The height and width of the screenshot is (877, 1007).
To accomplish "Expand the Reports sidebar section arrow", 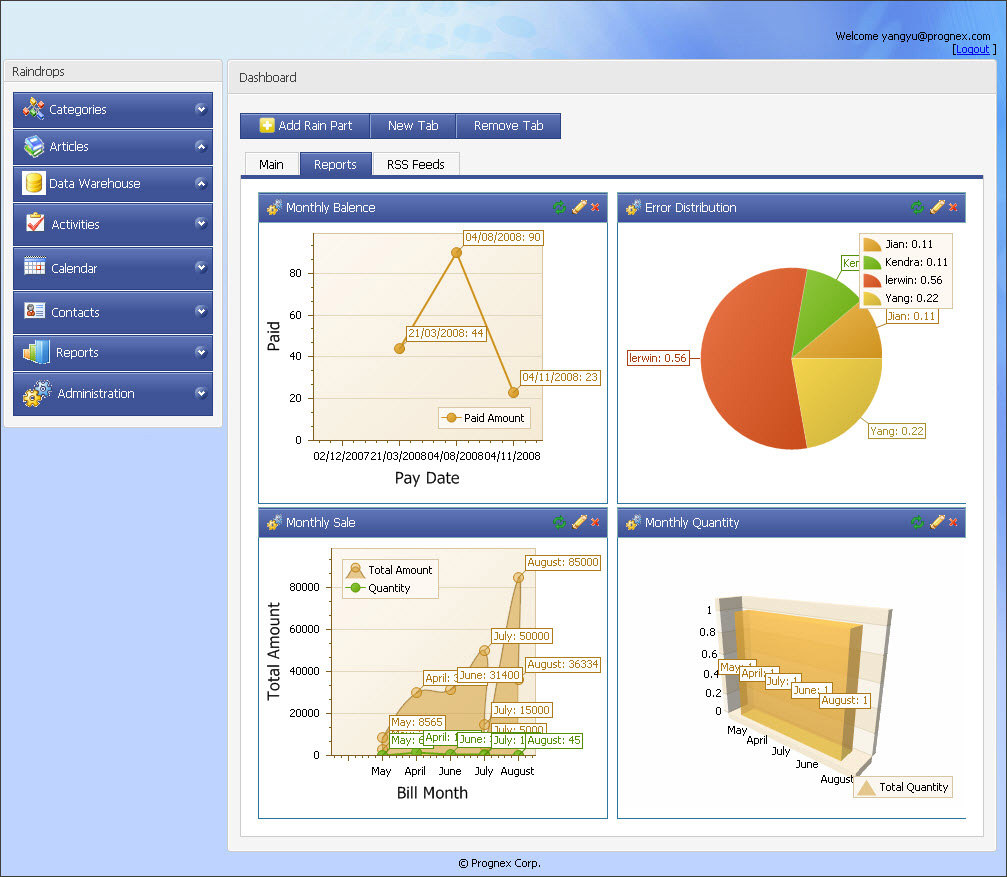I will (x=201, y=352).
